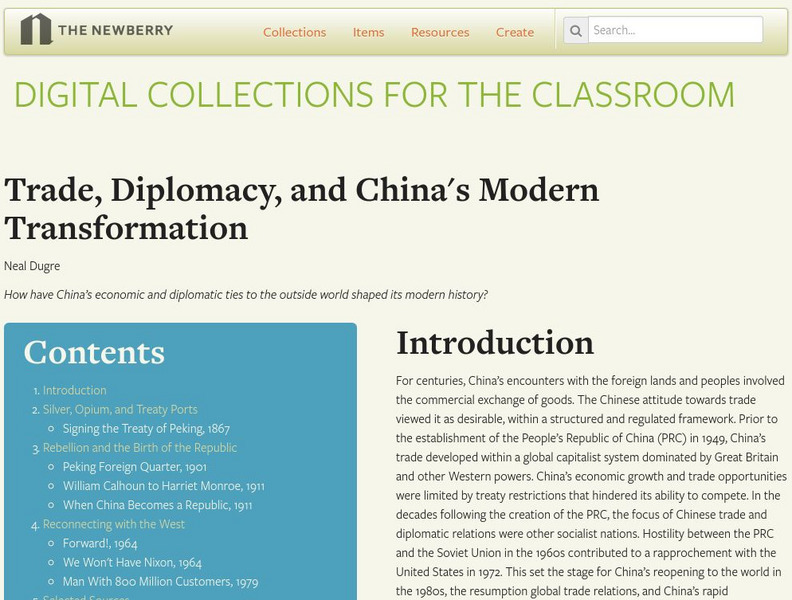Image resolution: width=792 pixels, height=600 pixels.
Task: Open We Won't Have Nixon, 1964
Action: pyautogui.click(x=132, y=563)
